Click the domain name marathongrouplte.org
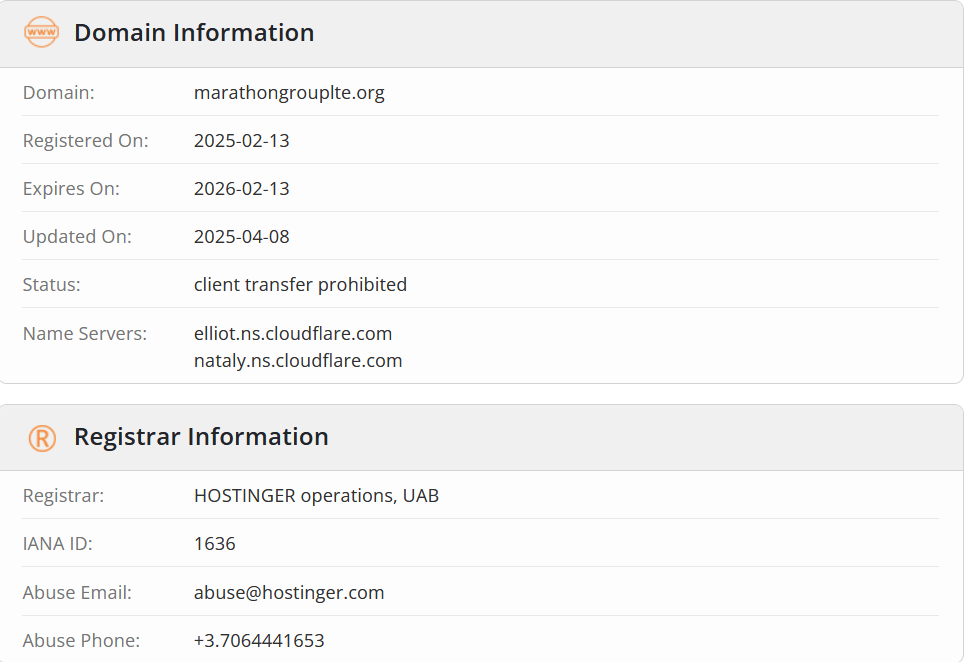Screen dimensions: 964x662 coord(289,93)
